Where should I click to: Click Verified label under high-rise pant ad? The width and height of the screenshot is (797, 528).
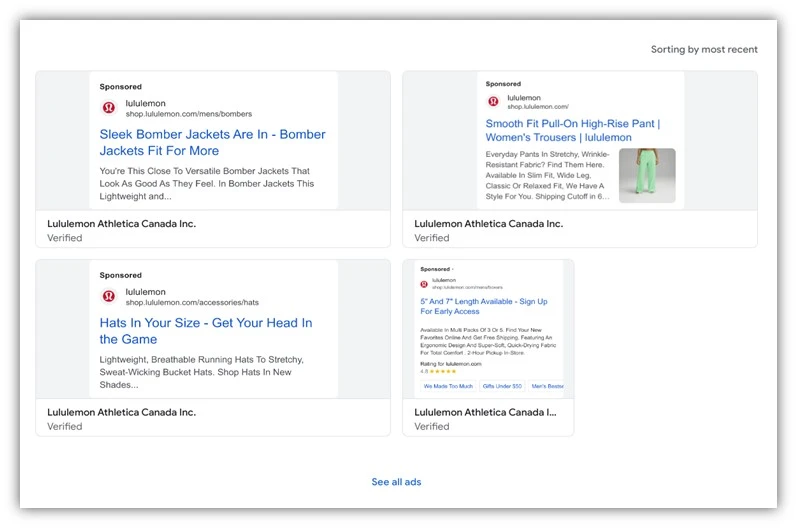click(432, 238)
